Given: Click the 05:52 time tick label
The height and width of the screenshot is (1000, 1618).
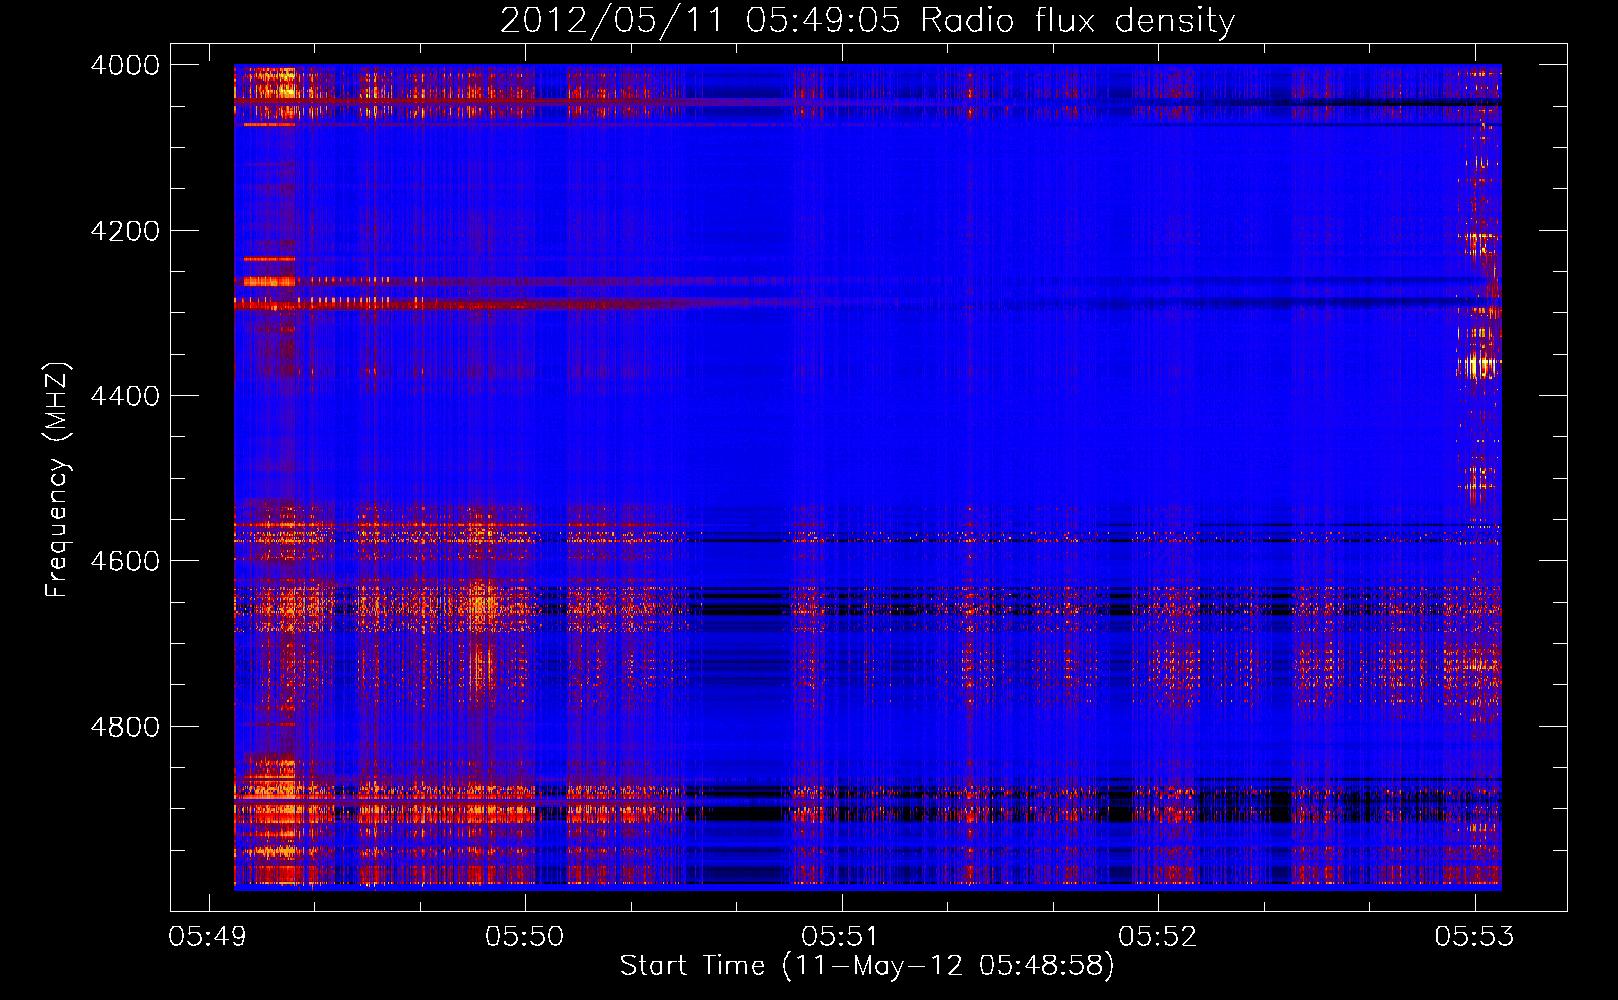Looking at the screenshot, I should click(1158, 937).
